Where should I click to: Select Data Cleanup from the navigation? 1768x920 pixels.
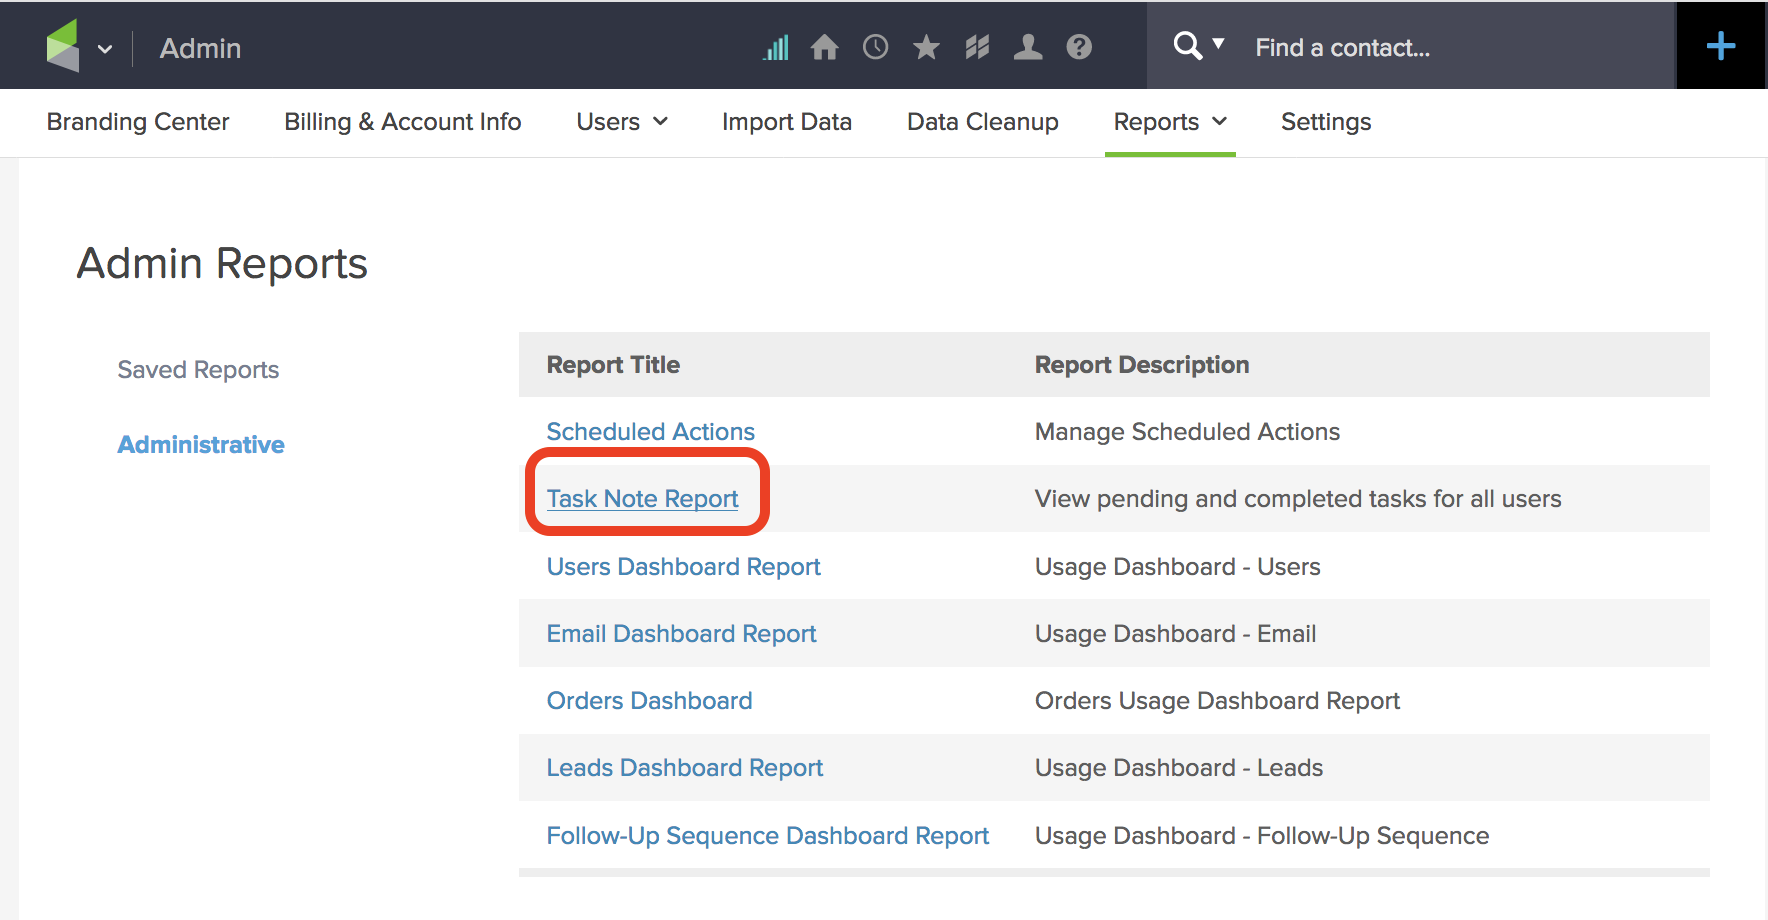click(x=982, y=122)
